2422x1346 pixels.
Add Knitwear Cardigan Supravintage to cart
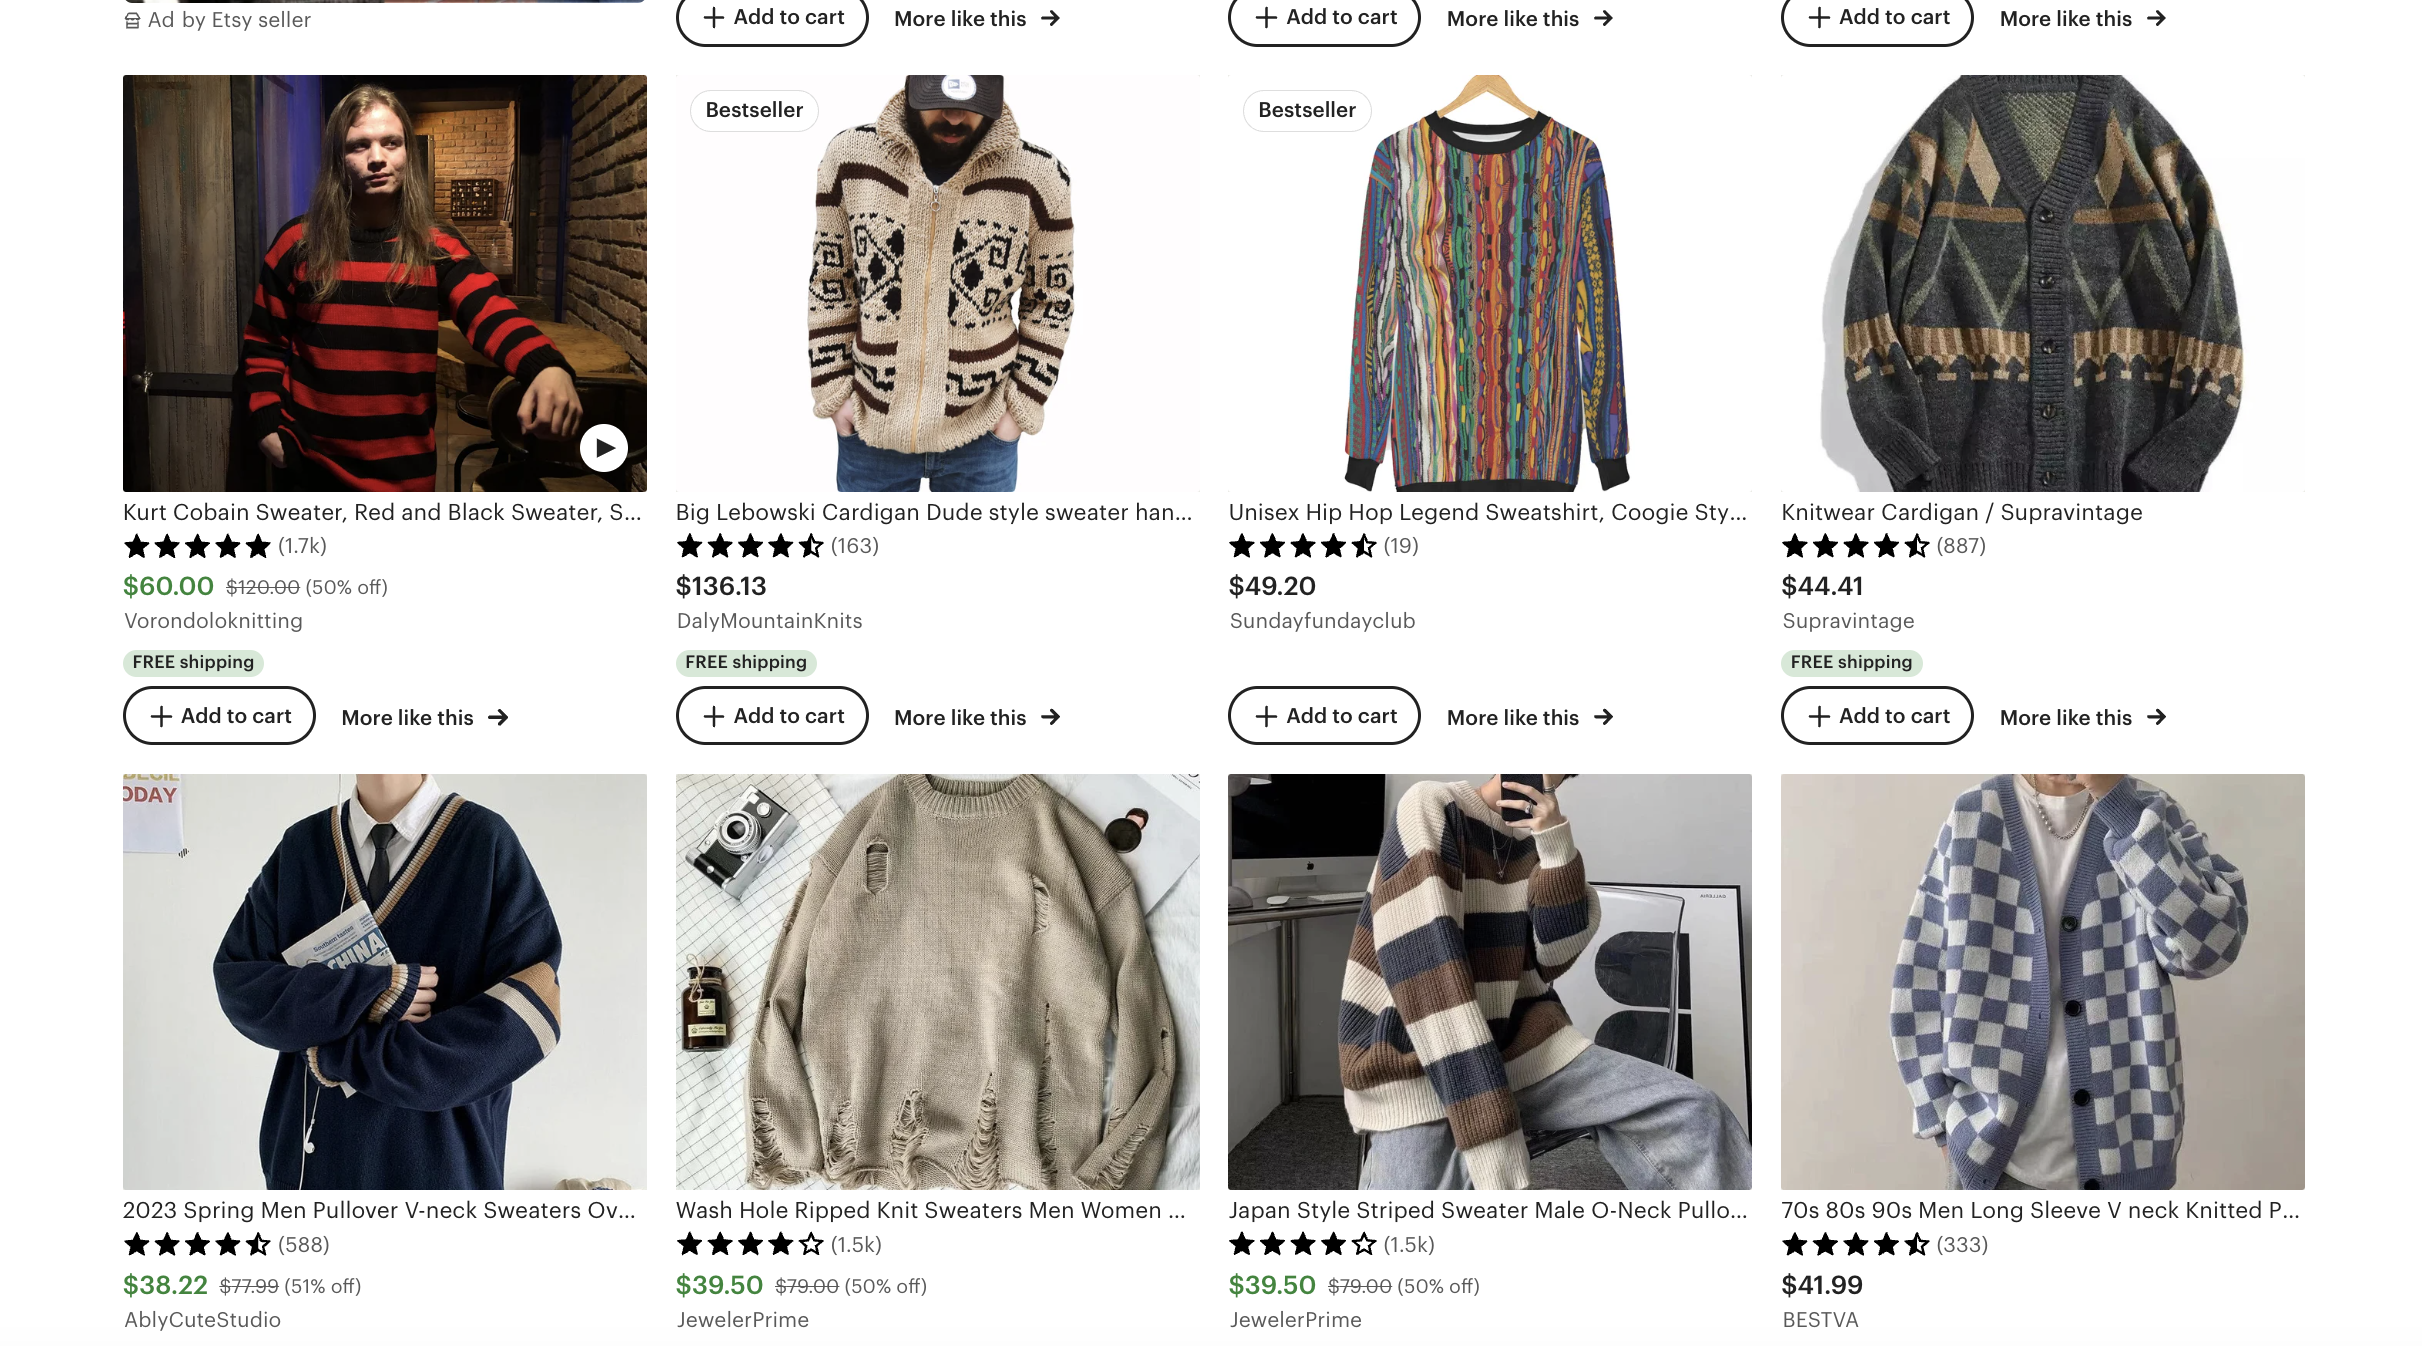1877,716
